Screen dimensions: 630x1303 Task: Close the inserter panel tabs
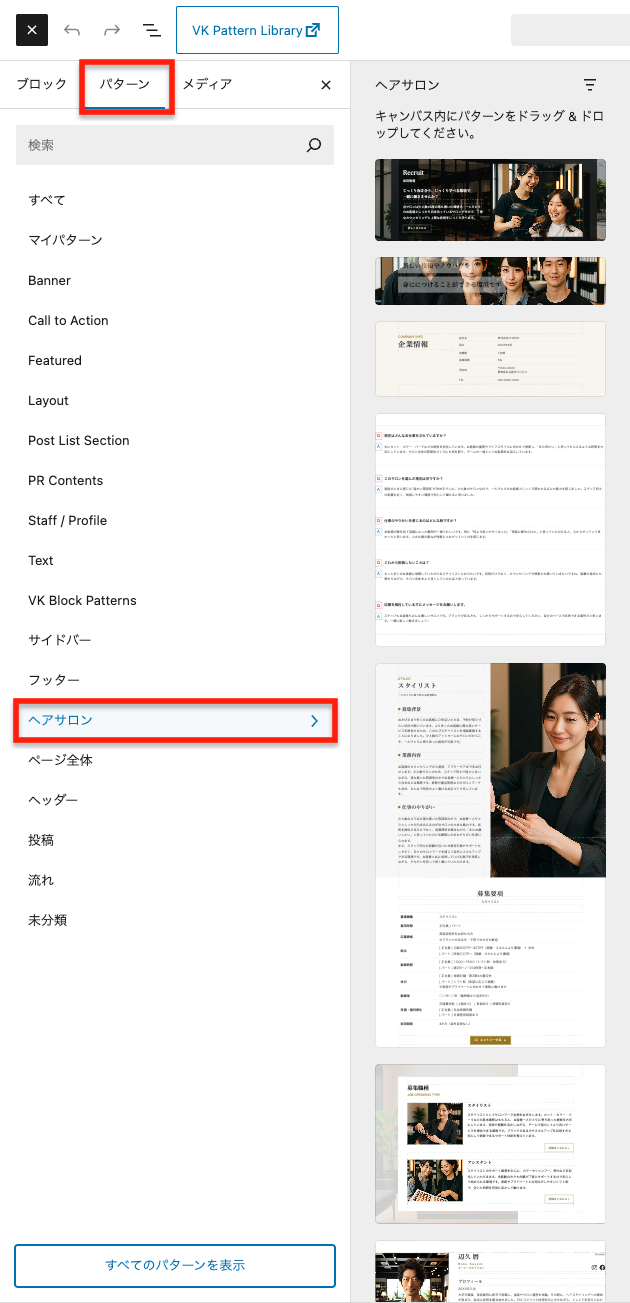[x=325, y=85]
